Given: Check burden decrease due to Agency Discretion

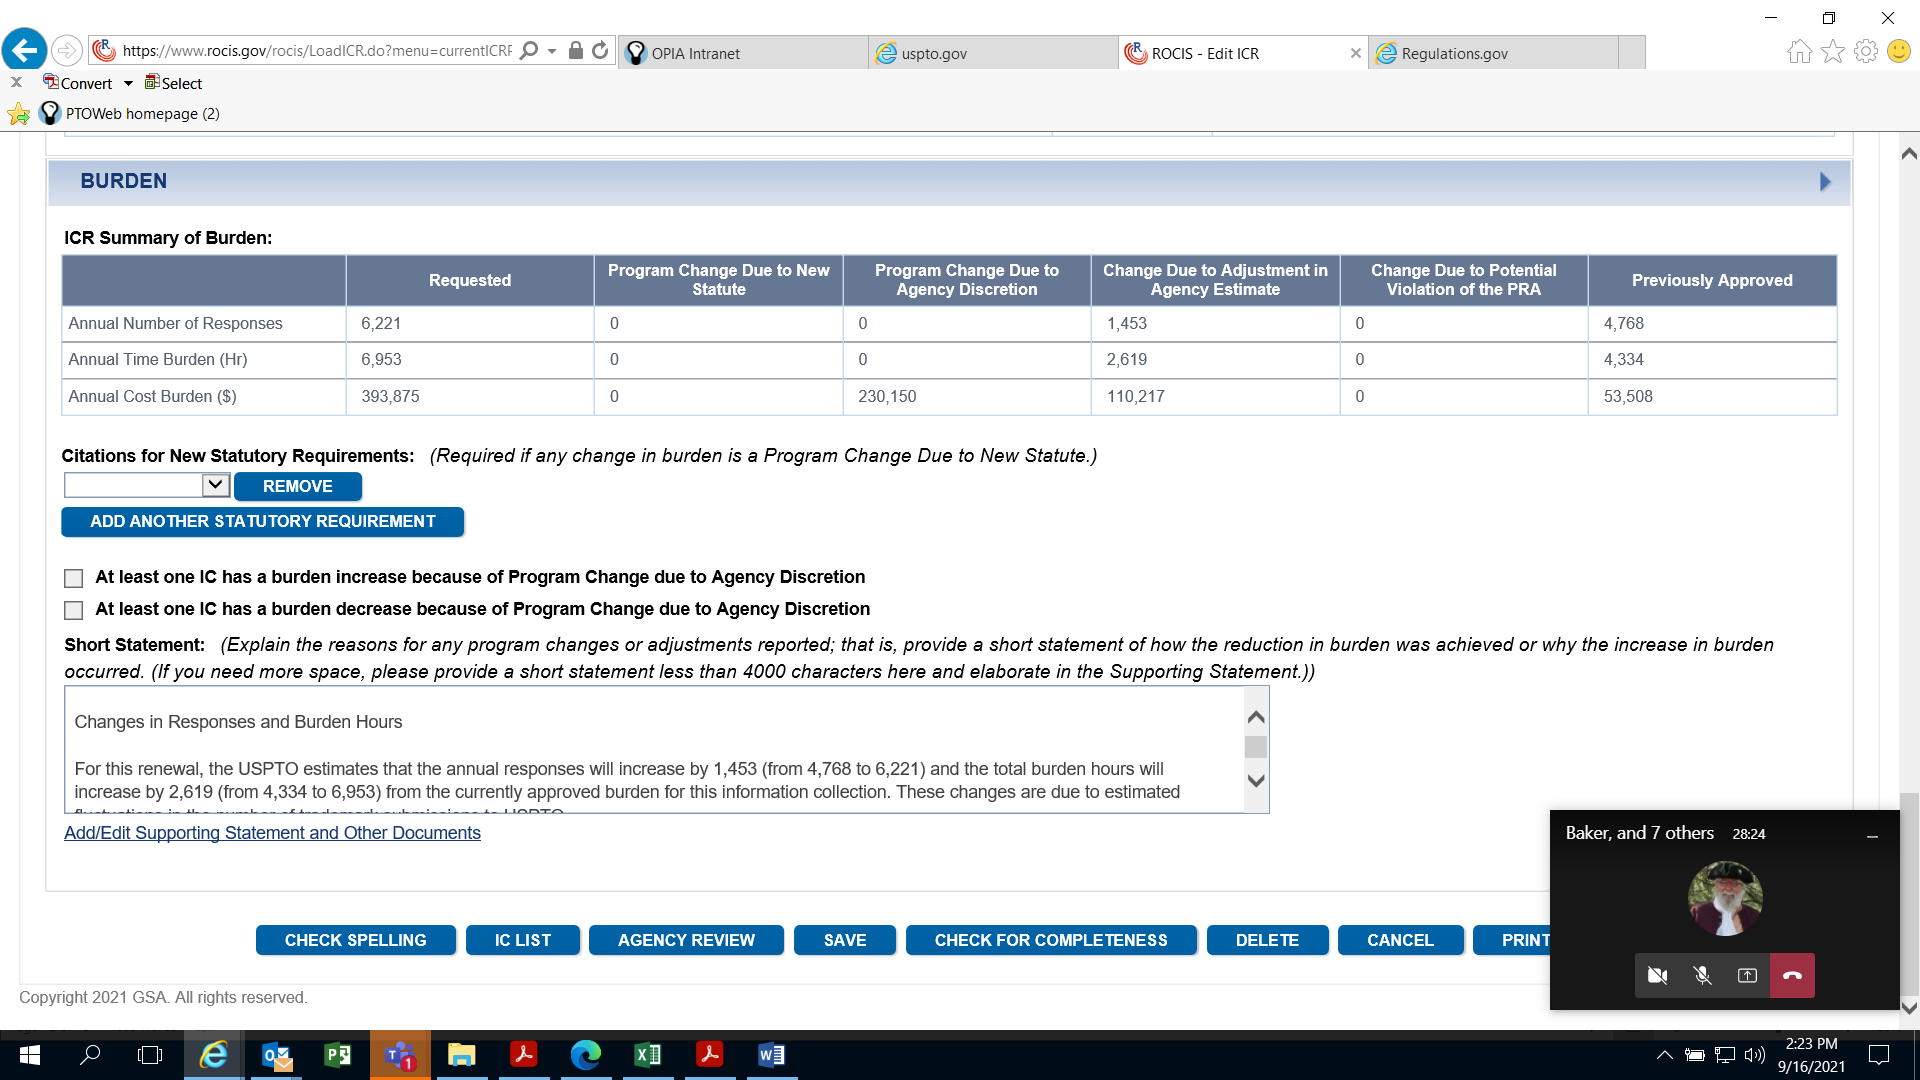Looking at the screenshot, I should point(73,610).
